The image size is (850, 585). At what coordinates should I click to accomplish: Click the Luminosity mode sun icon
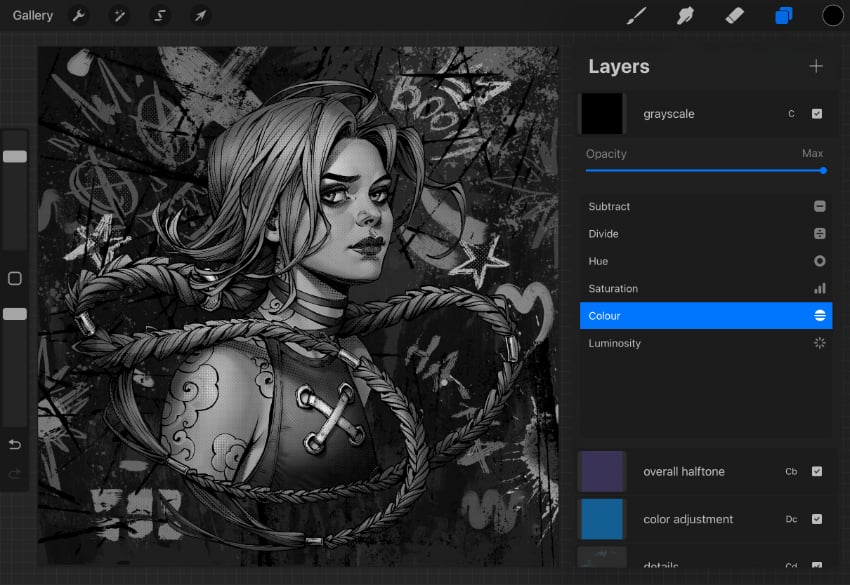820,343
